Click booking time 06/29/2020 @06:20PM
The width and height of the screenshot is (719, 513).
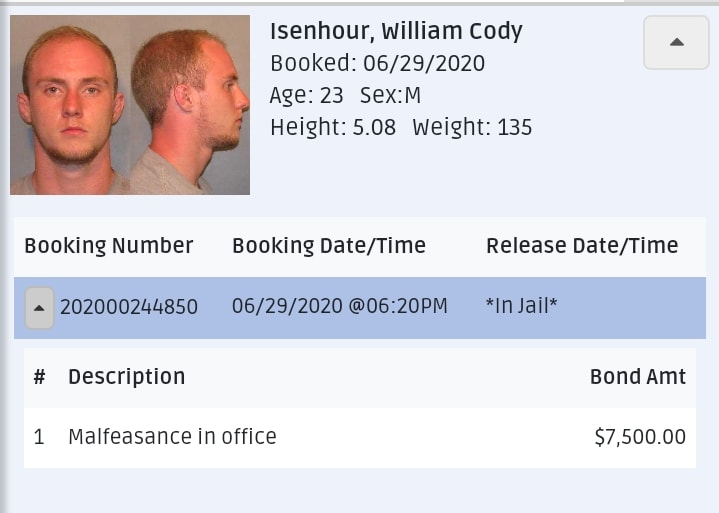[x=339, y=306]
